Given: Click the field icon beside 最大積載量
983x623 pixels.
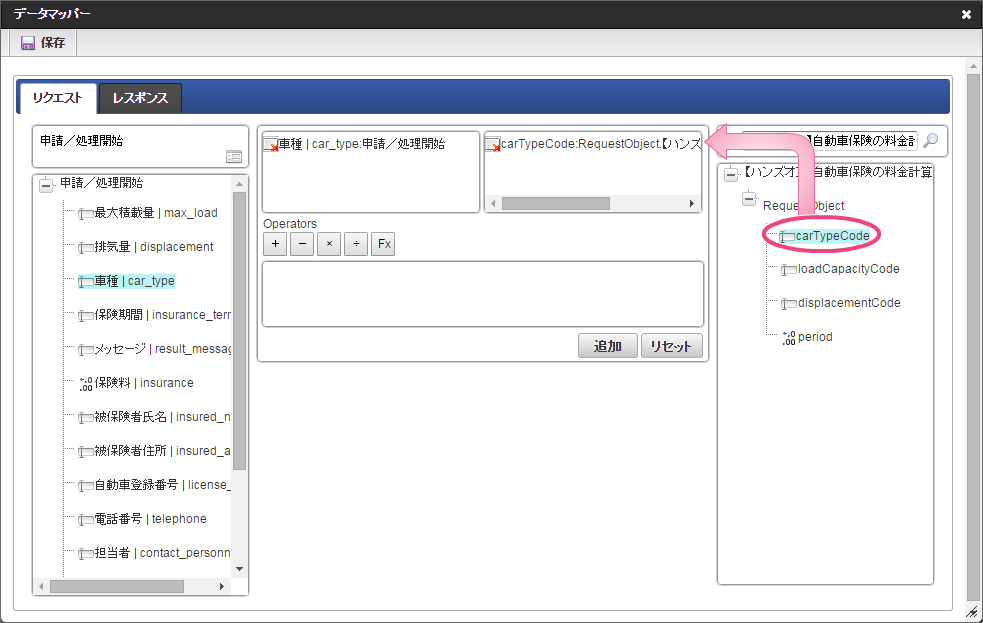Looking at the screenshot, I should (x=85, y=214).
